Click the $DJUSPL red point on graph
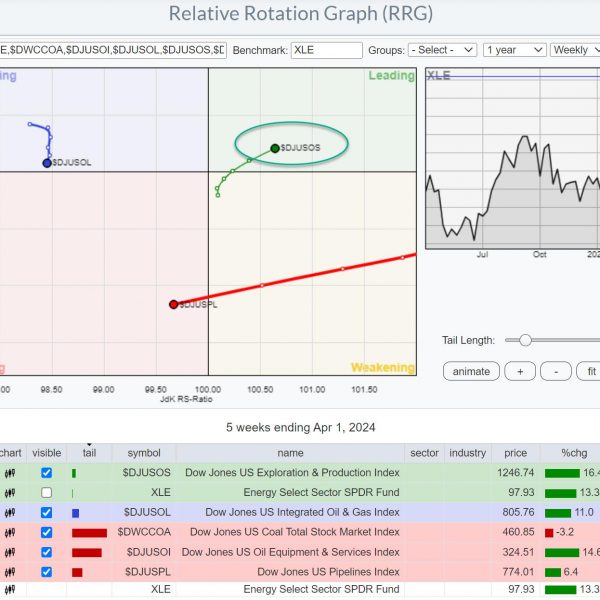The image size is (600, 600). (174, 304)
